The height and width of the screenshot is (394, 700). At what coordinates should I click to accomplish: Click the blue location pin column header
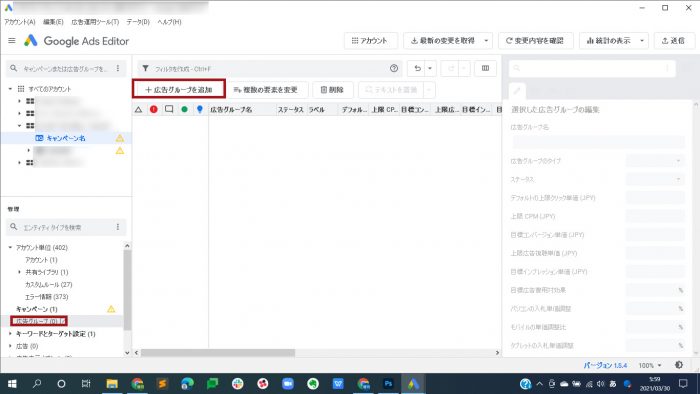(x=200, y=109)
